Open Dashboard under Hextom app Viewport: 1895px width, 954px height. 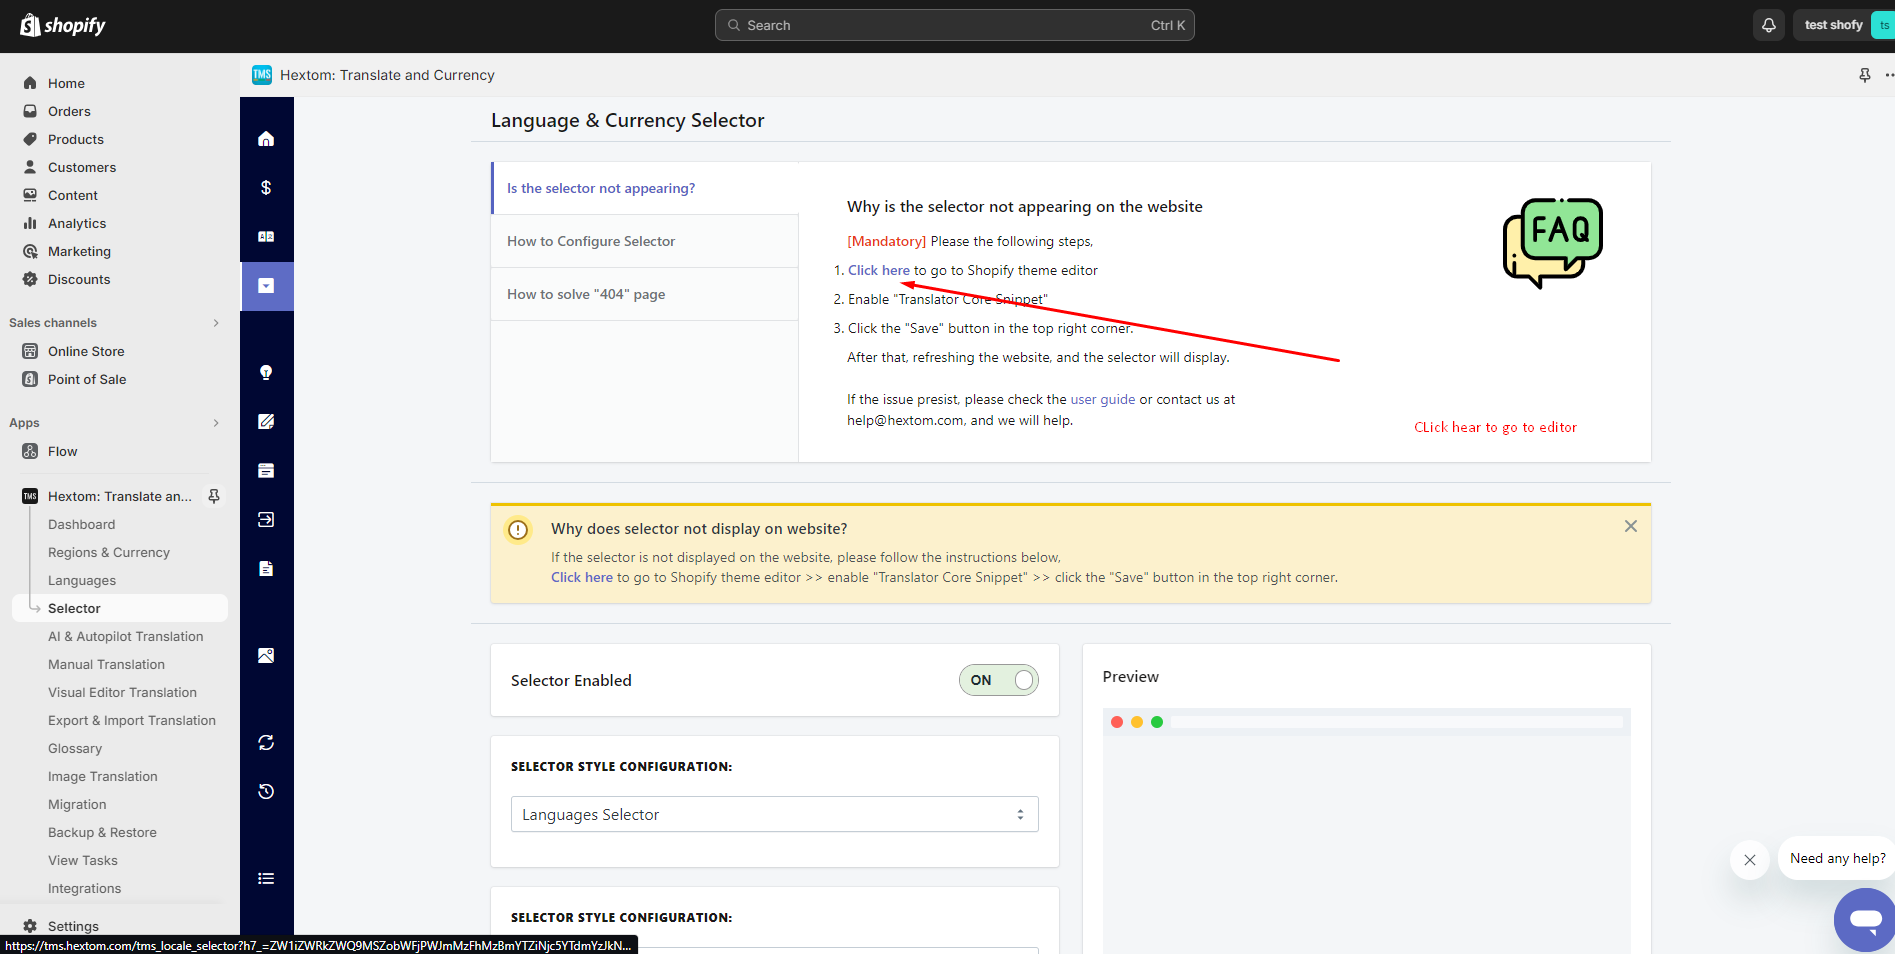pos(81,524)
